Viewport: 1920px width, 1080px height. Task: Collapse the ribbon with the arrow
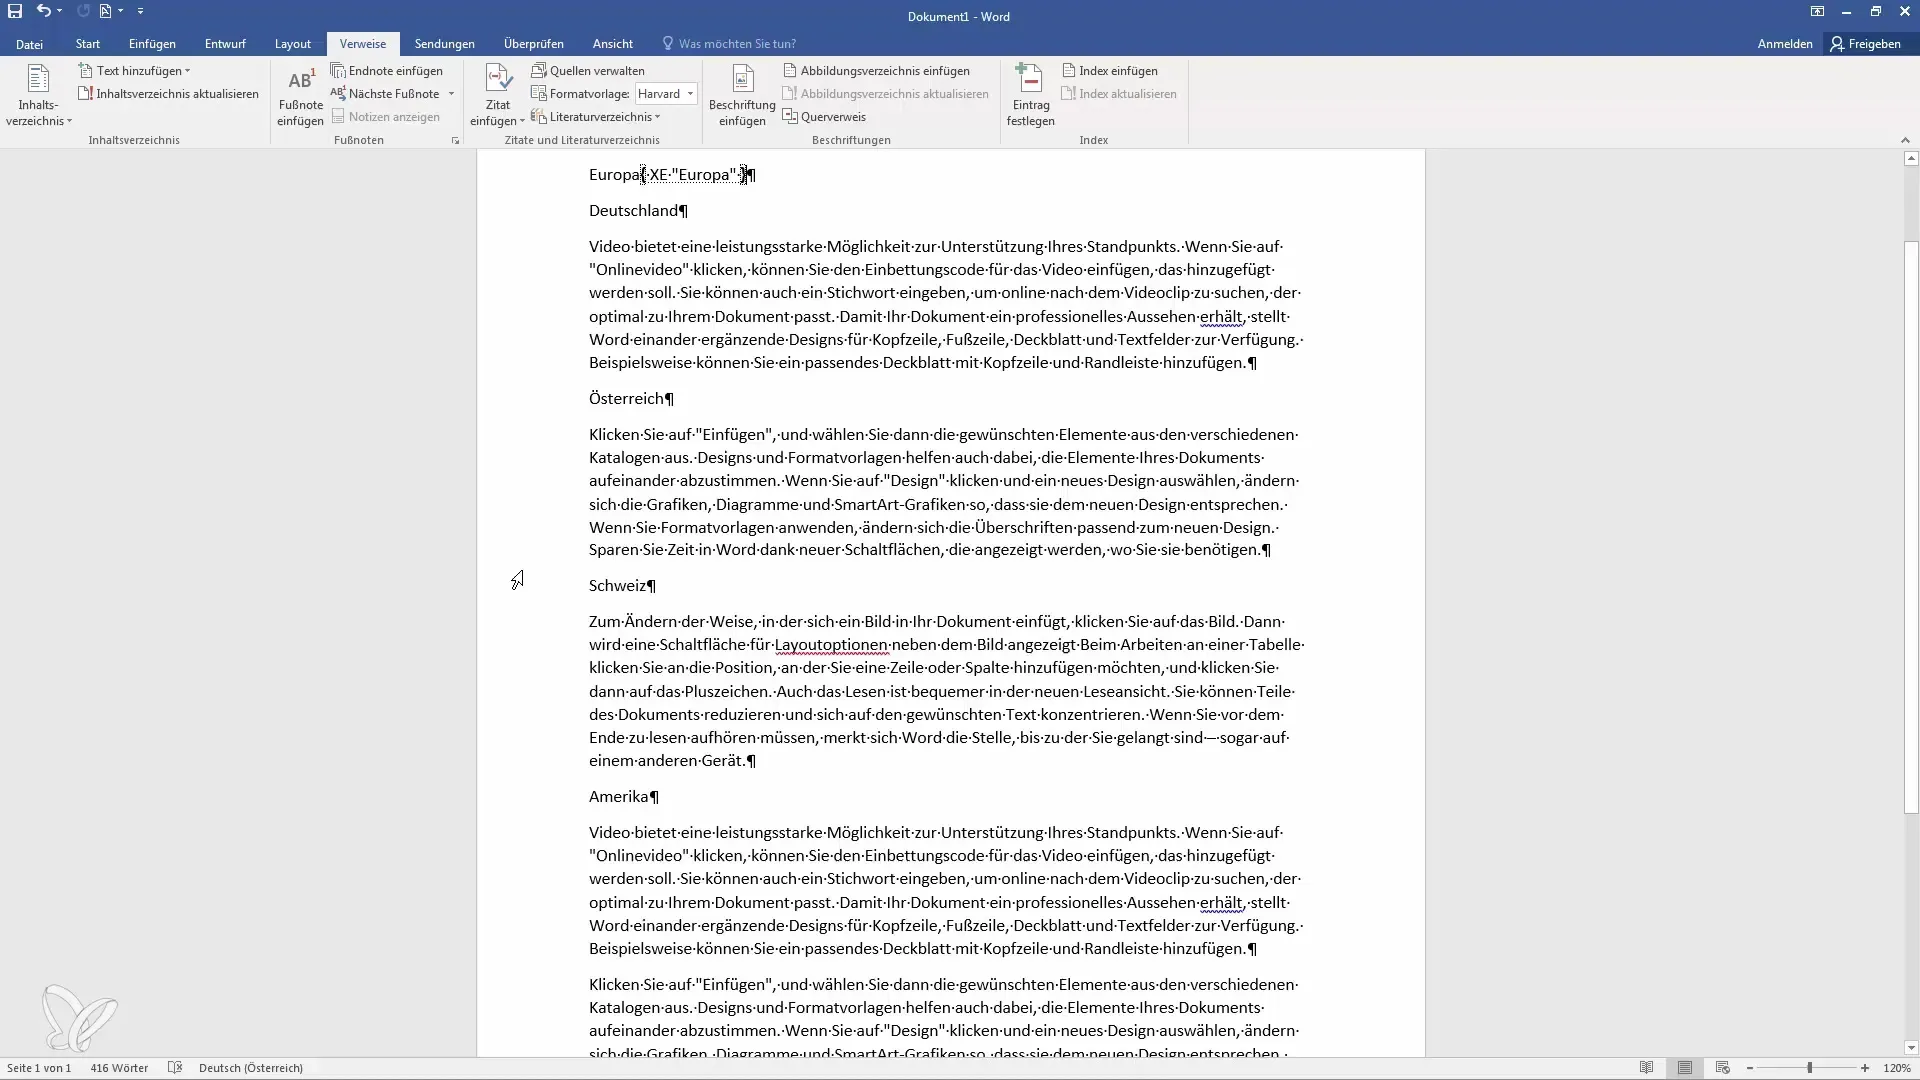[1905, 140]
